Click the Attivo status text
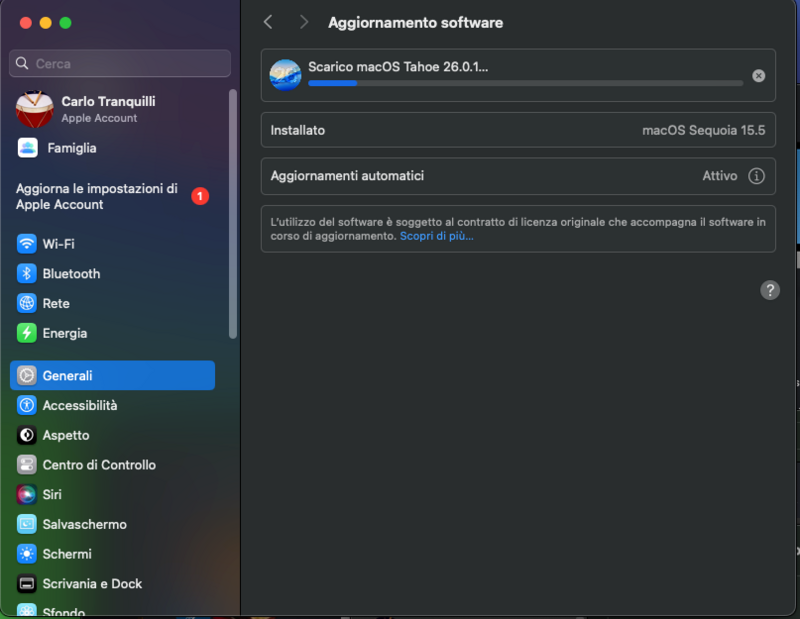800x619 pixels. click(x=720, y=176)
